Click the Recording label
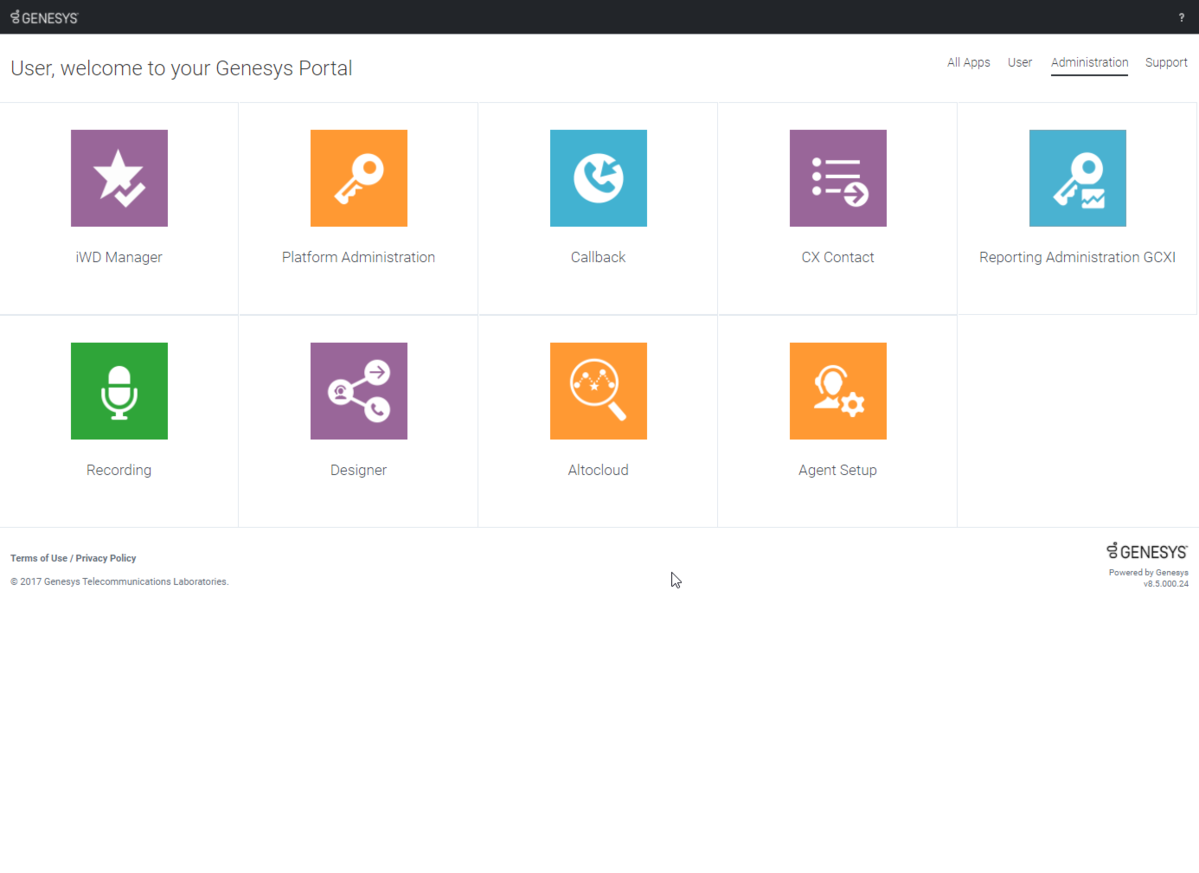The height and width of the screenshot is (873, 1199). pyautogui.click(x=119, y=470)
